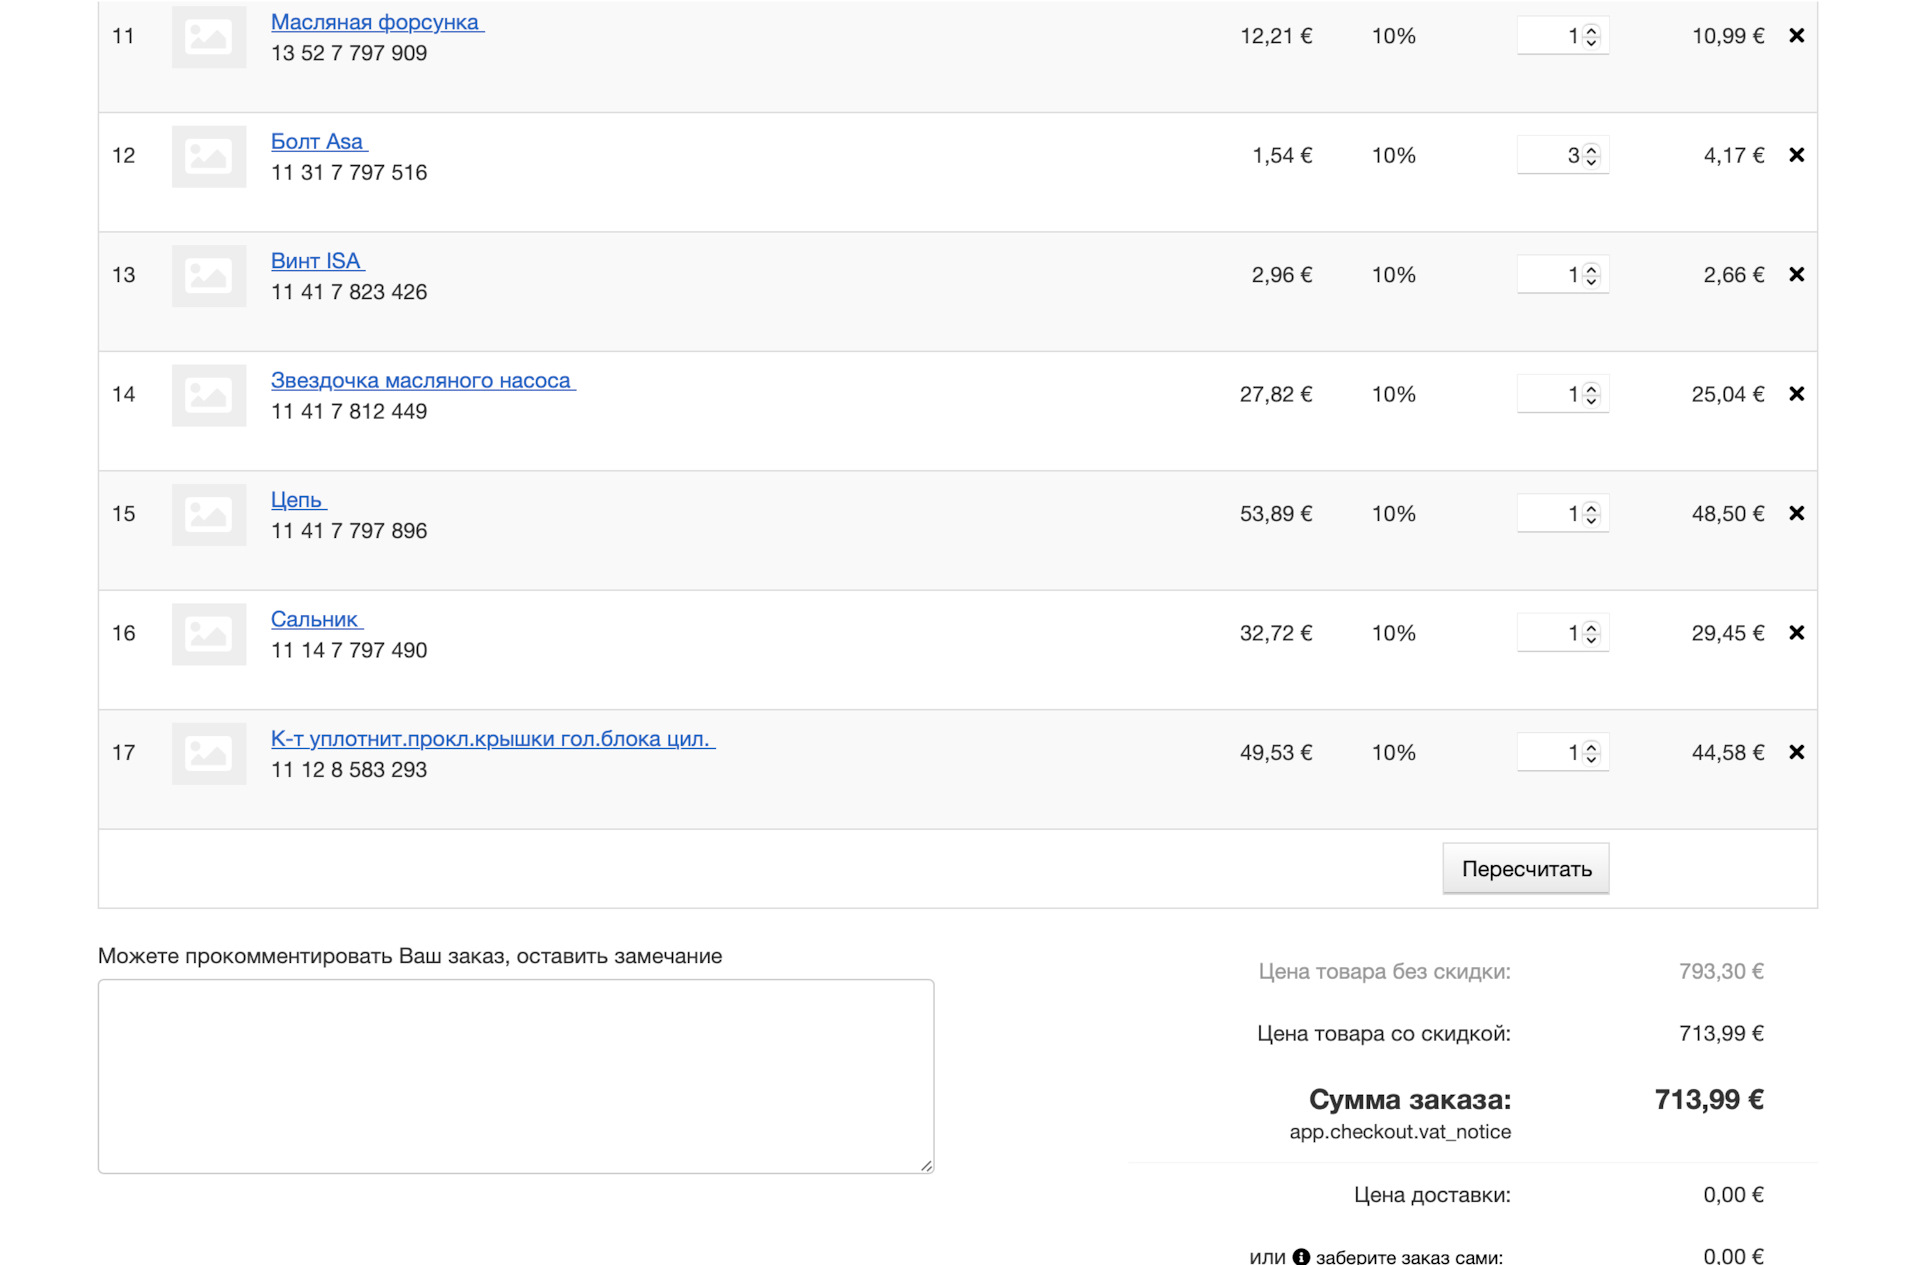The width and height of the screenshot is (1920, 1265).
Task: Click quantity field for Сальник
Action: pyautogui.click(x=1548, y=633)
